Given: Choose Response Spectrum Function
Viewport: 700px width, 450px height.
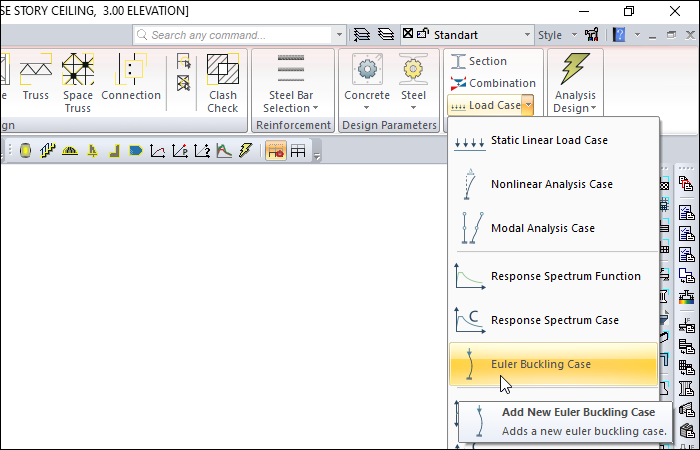Looking at the screenshot, I should [553, 276].
